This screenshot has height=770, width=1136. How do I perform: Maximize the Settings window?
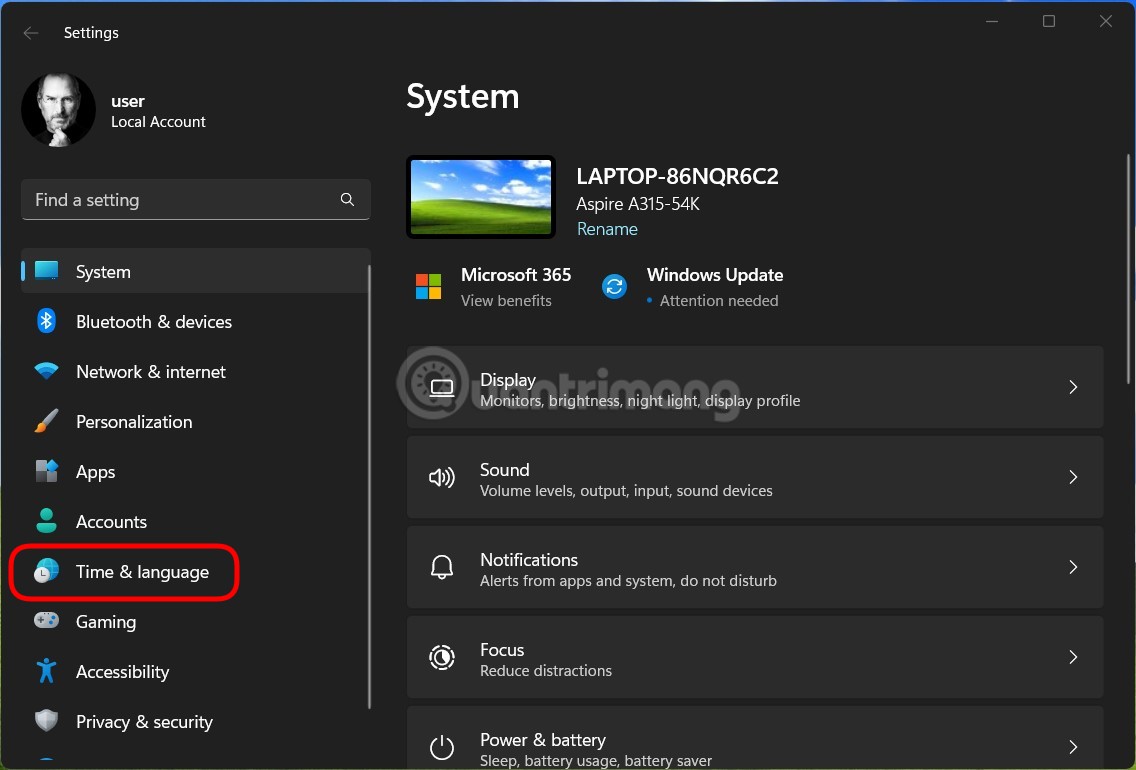(1048, 22)
